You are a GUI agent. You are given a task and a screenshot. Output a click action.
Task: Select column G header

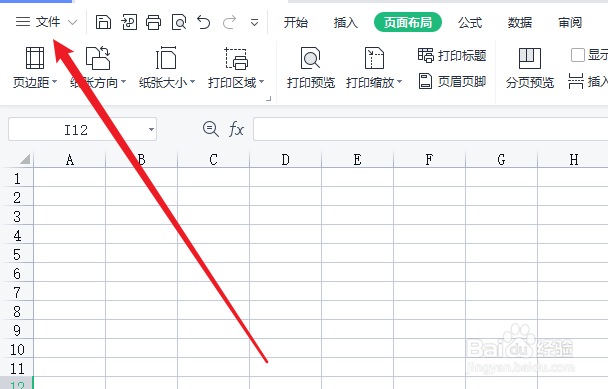pyautogui.click(x=501, y=159)
